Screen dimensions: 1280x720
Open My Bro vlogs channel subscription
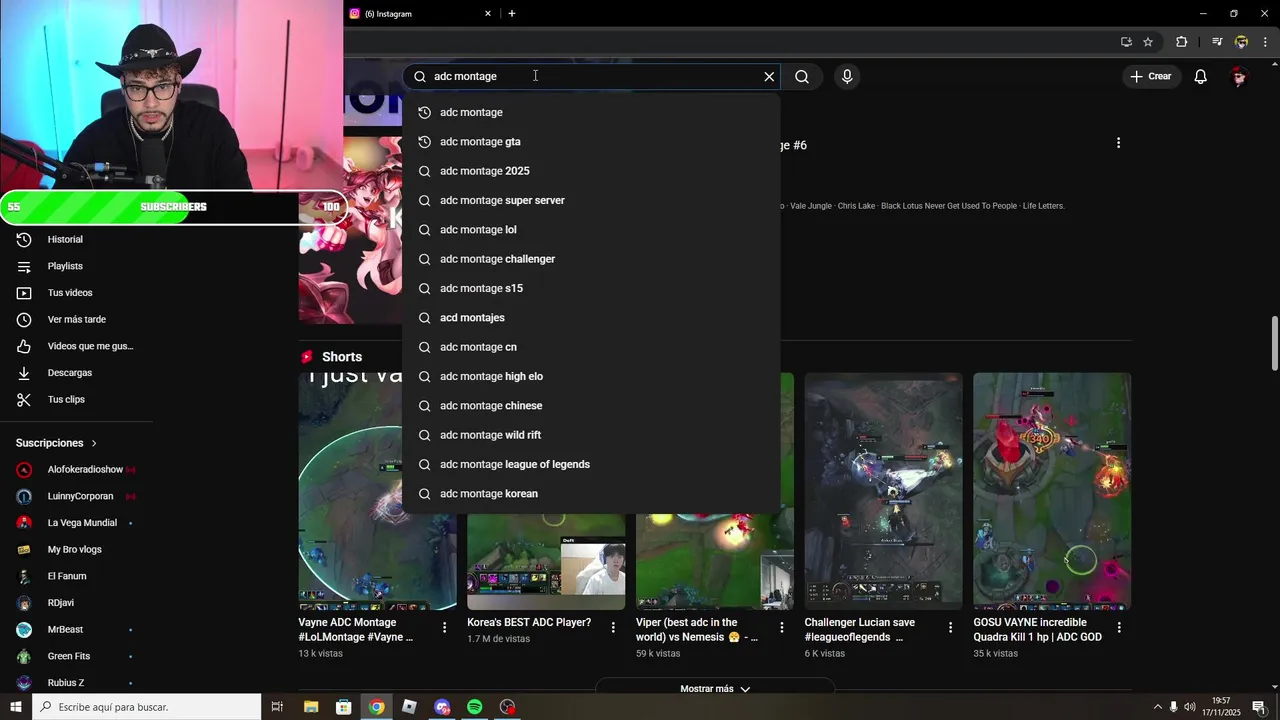(76, 549)
